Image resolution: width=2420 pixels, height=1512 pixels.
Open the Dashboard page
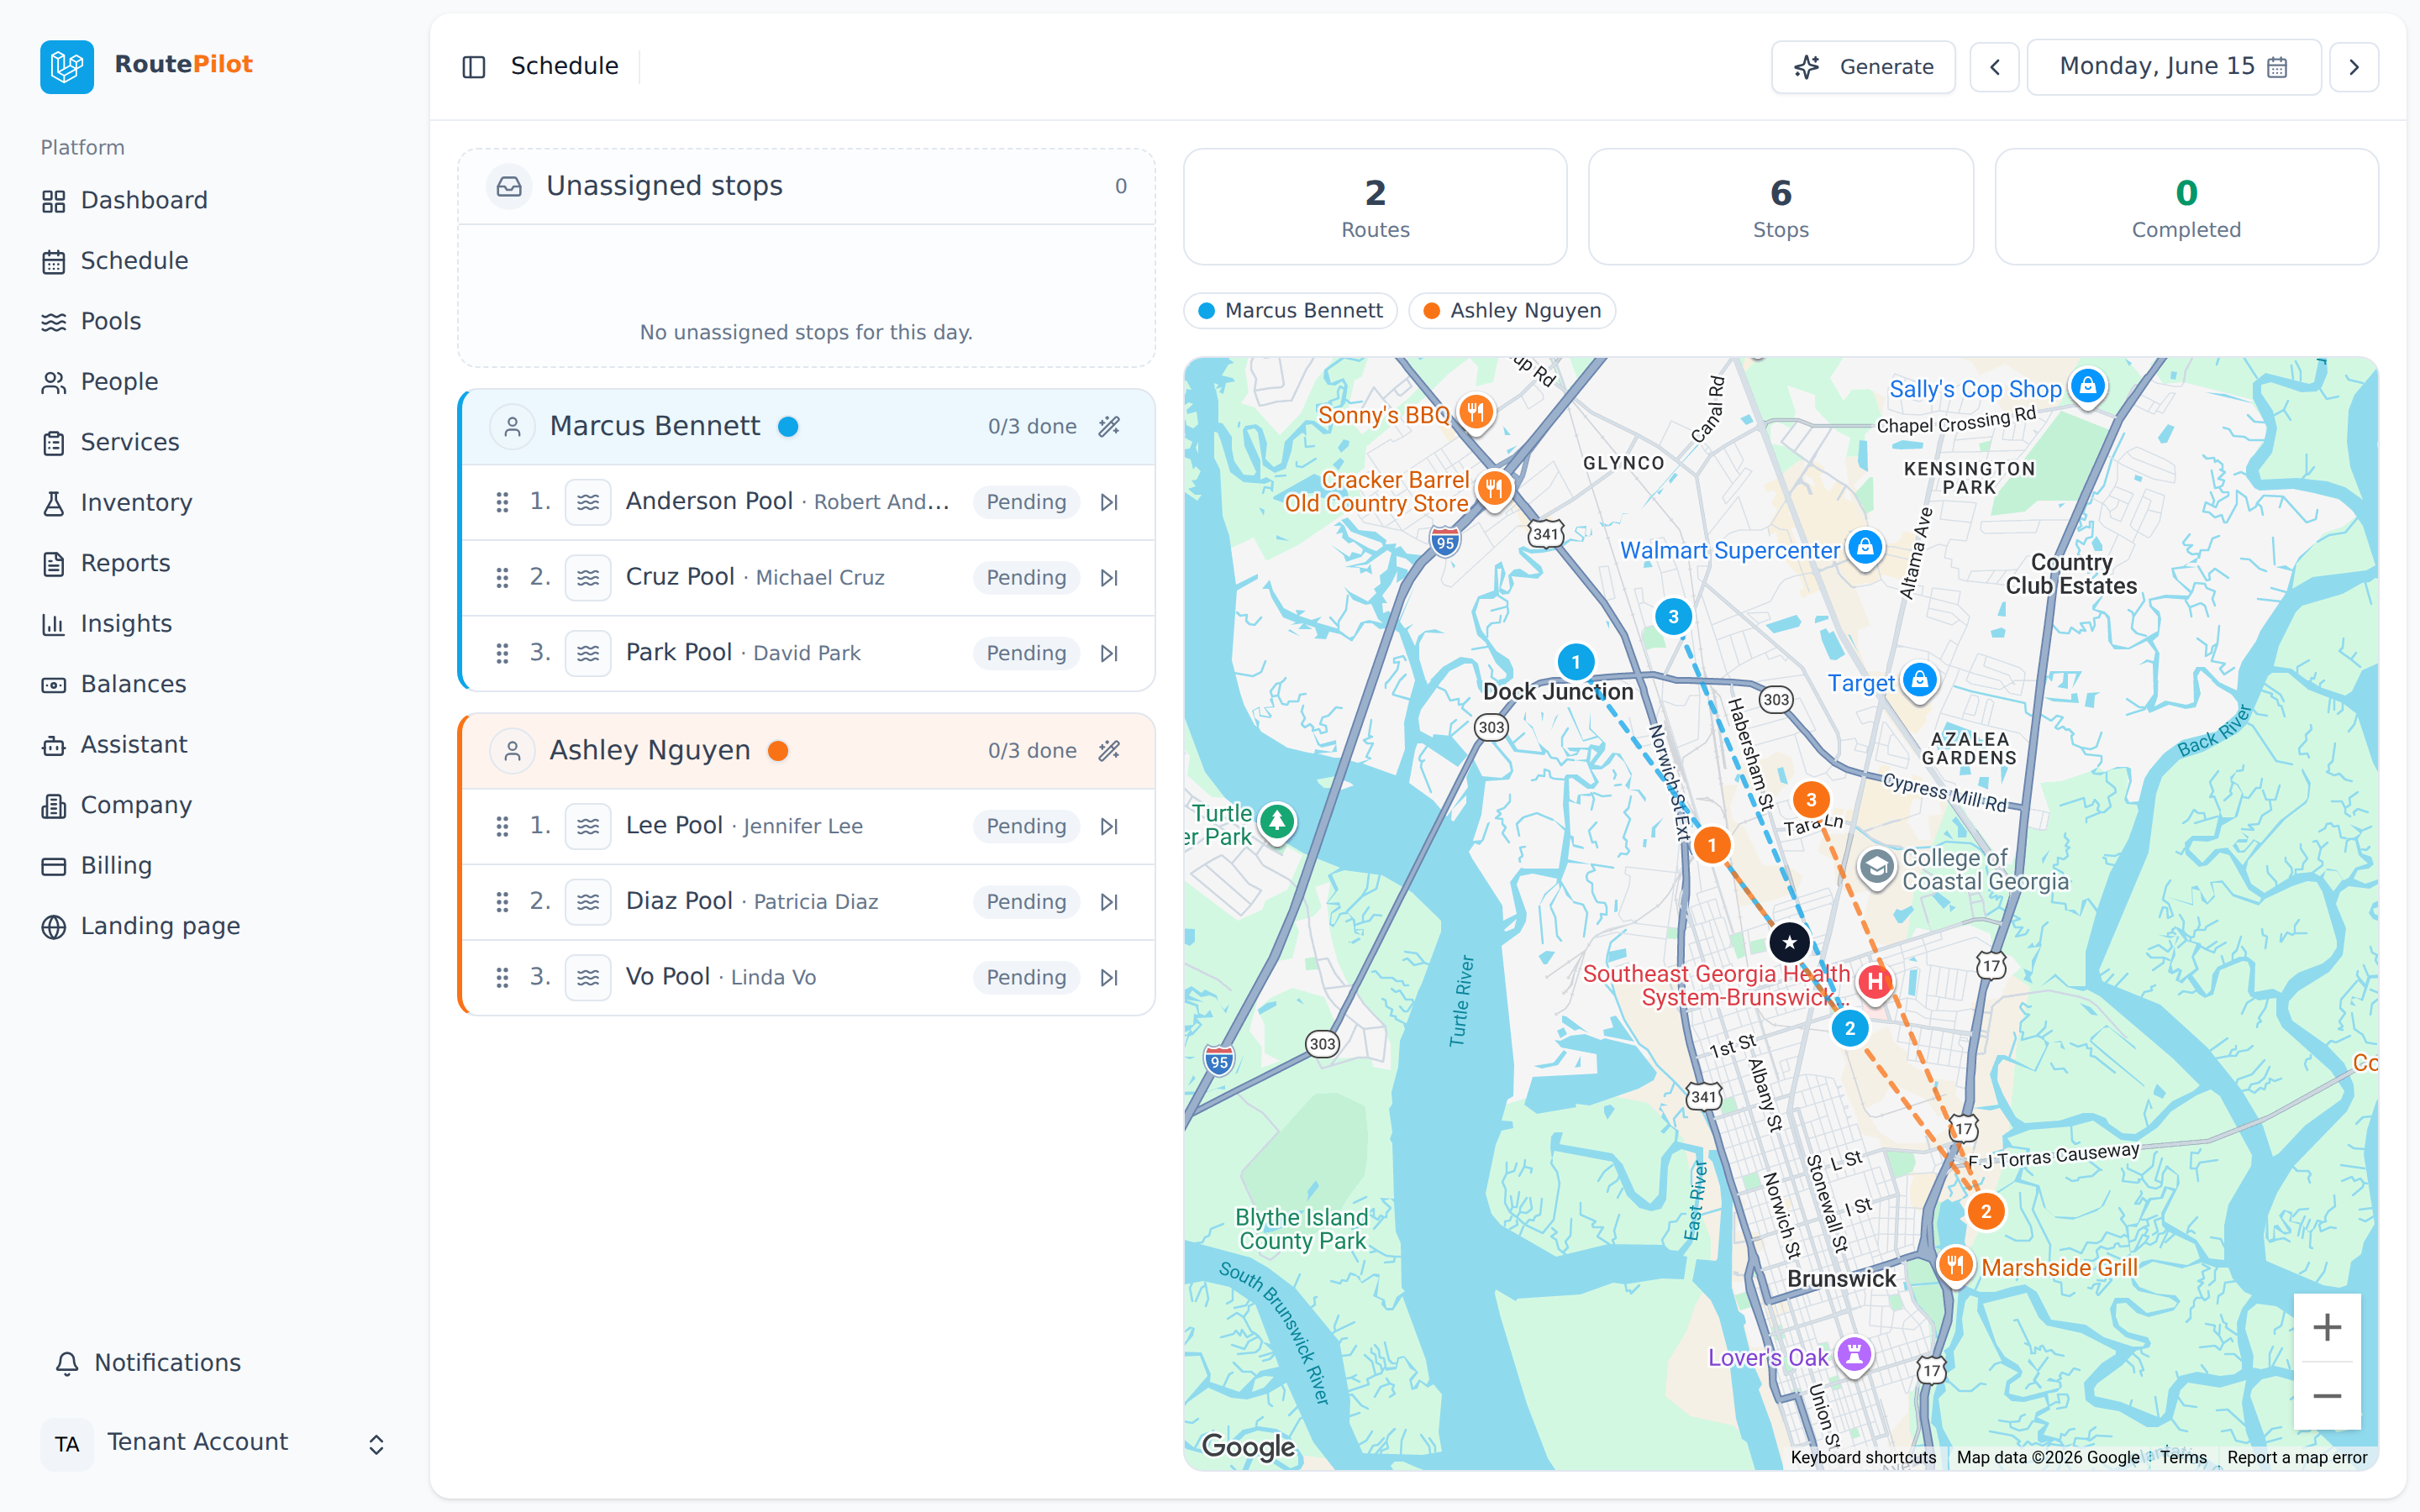144,200
